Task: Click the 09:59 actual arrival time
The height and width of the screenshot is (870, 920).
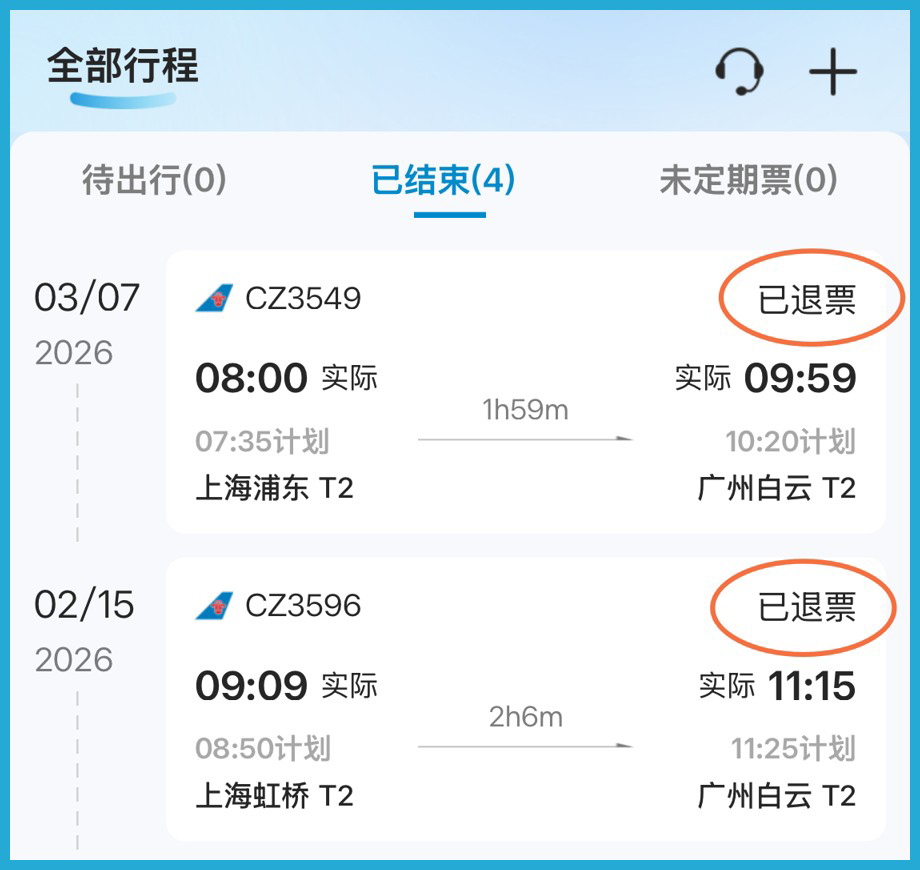Action: [x=799, y=378]
